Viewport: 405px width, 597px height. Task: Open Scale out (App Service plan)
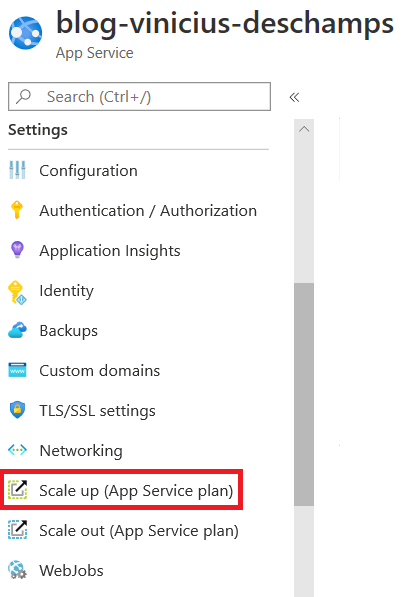139,530
